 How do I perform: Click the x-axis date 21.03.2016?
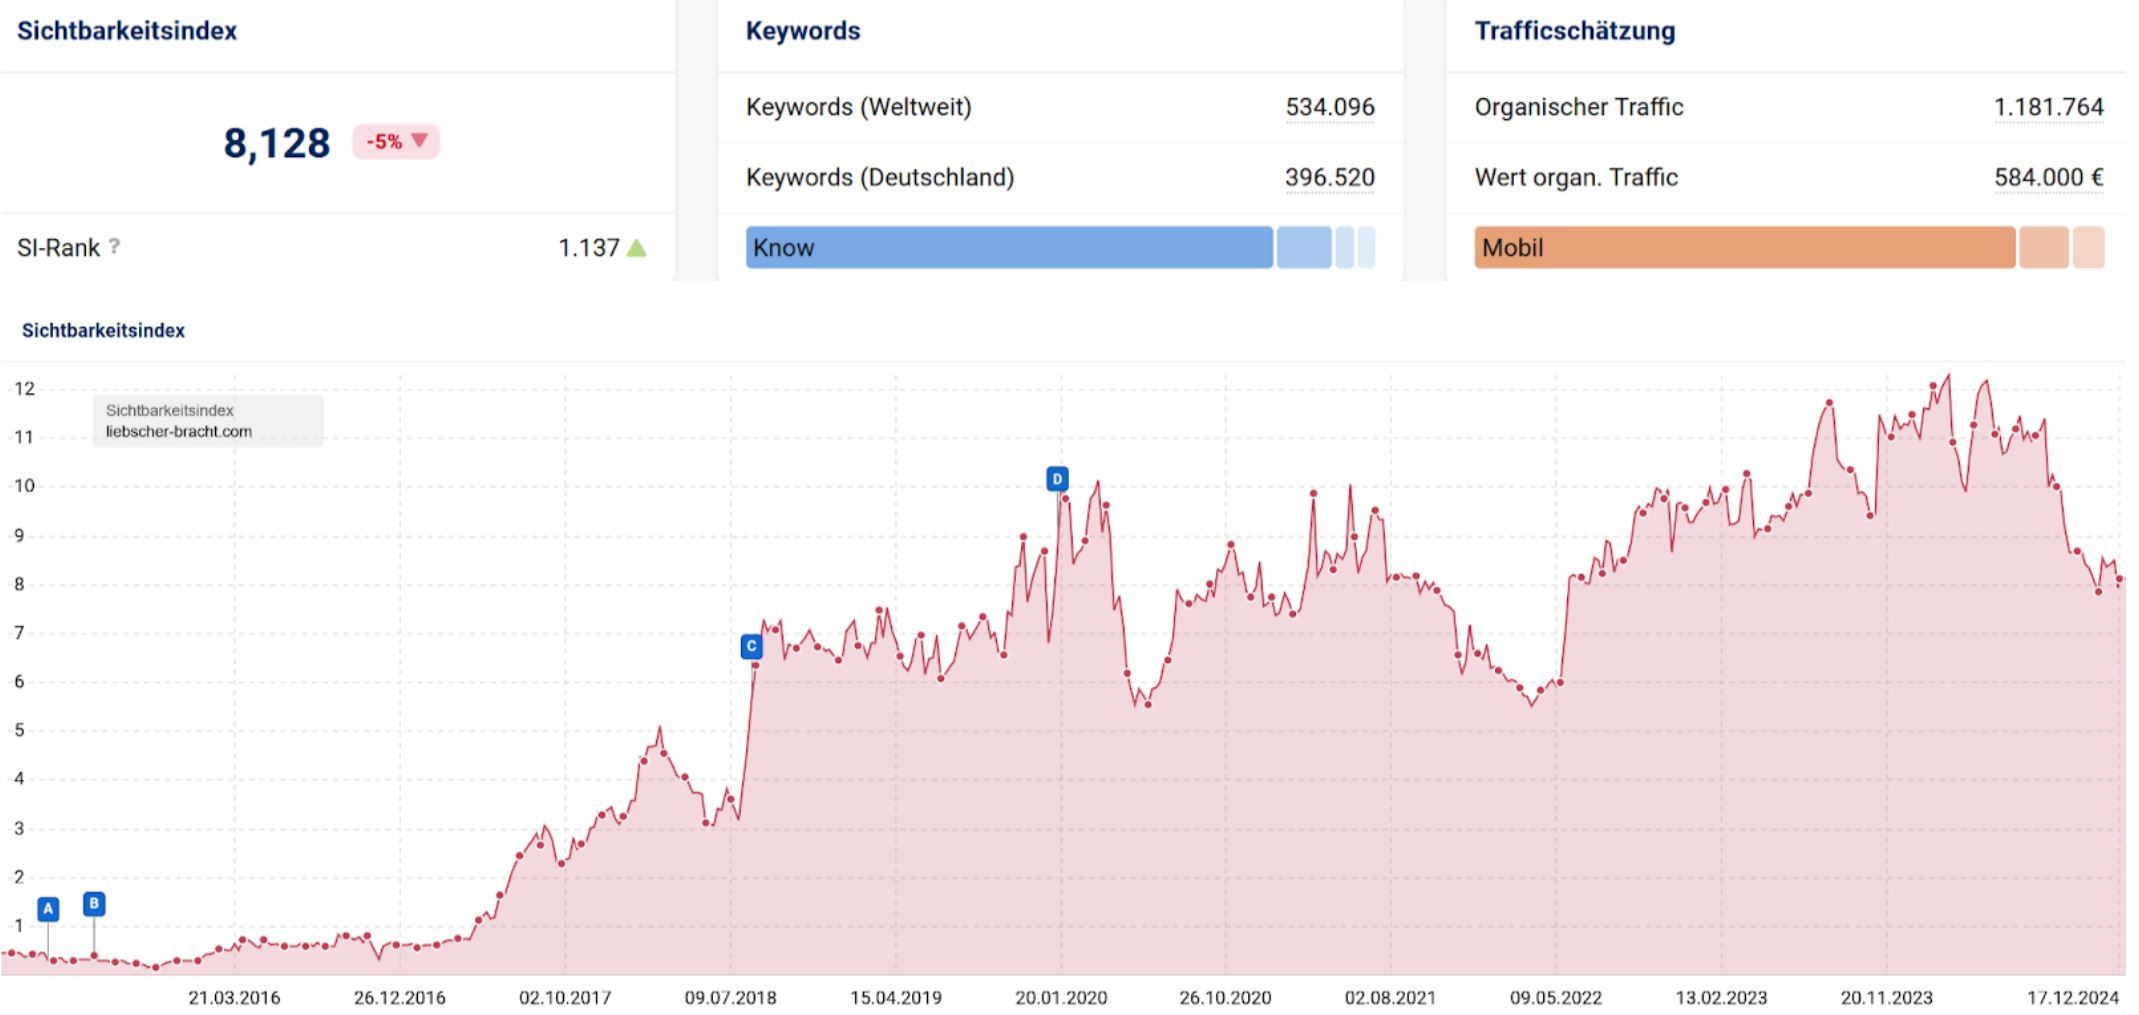[234, 997]
